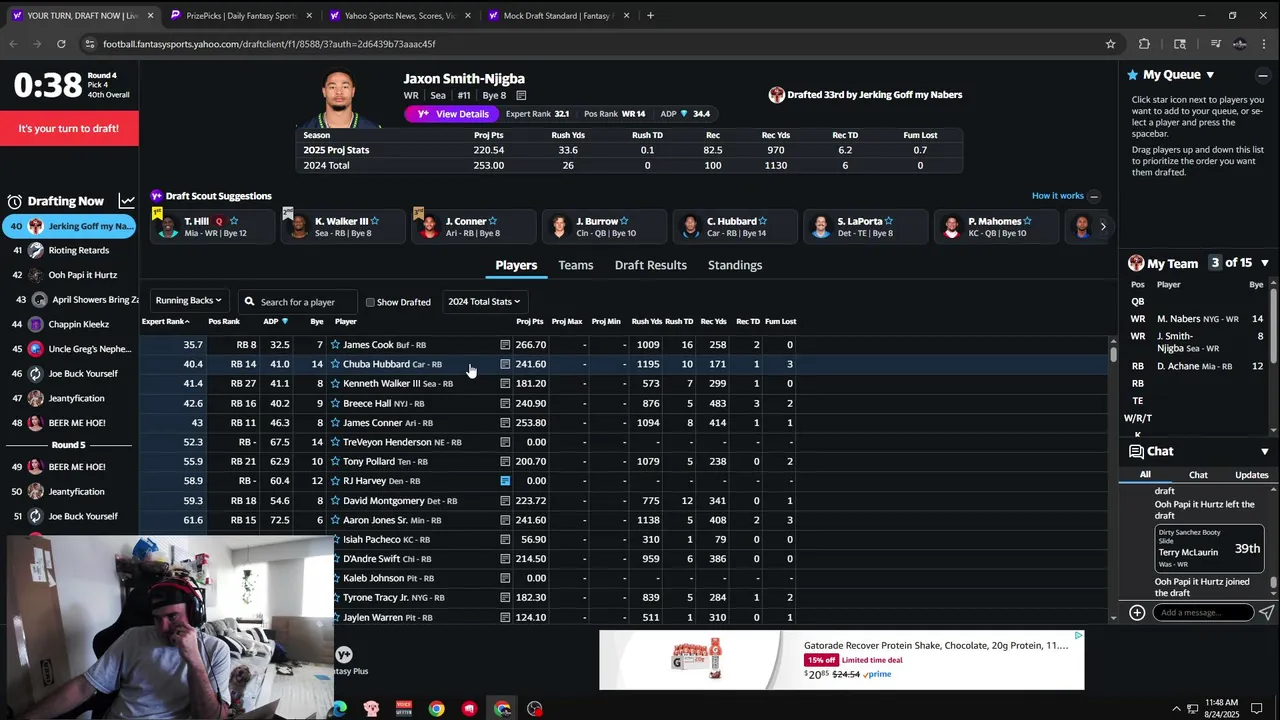Open the browser extensions puzzle icon

point(1145,44)
